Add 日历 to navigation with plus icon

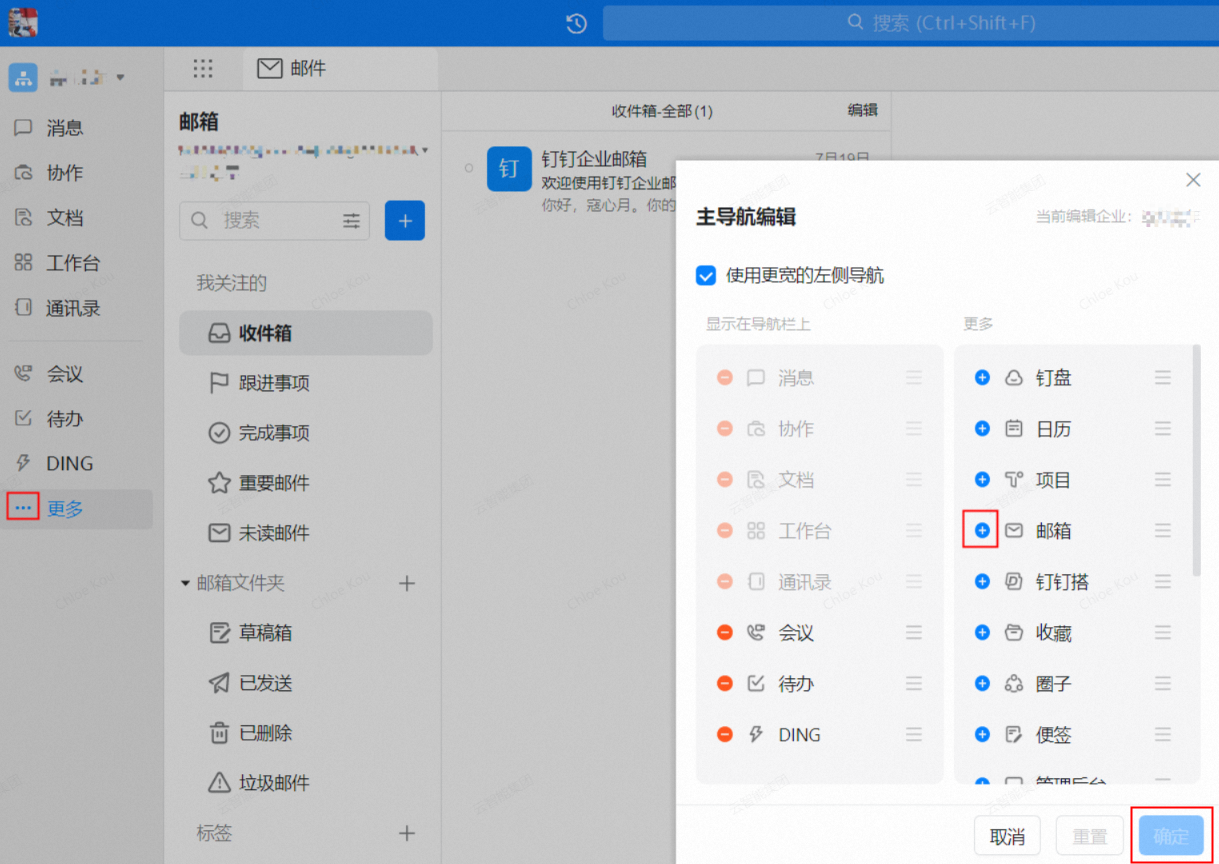(982, 428)
